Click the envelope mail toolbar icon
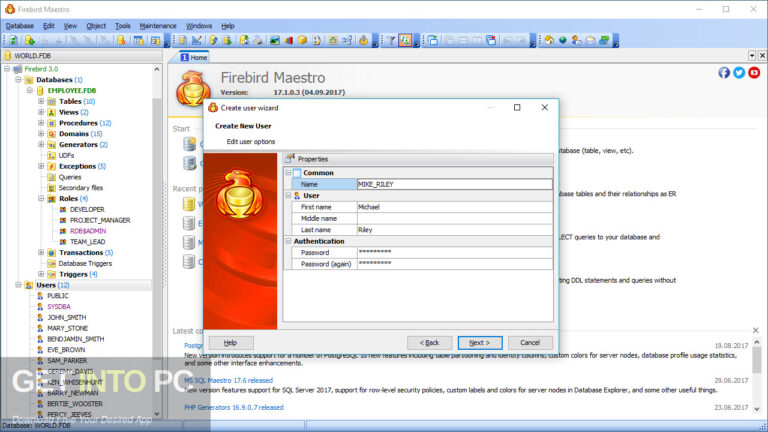This screenshot has height=432, width=768. pos(590,41)
